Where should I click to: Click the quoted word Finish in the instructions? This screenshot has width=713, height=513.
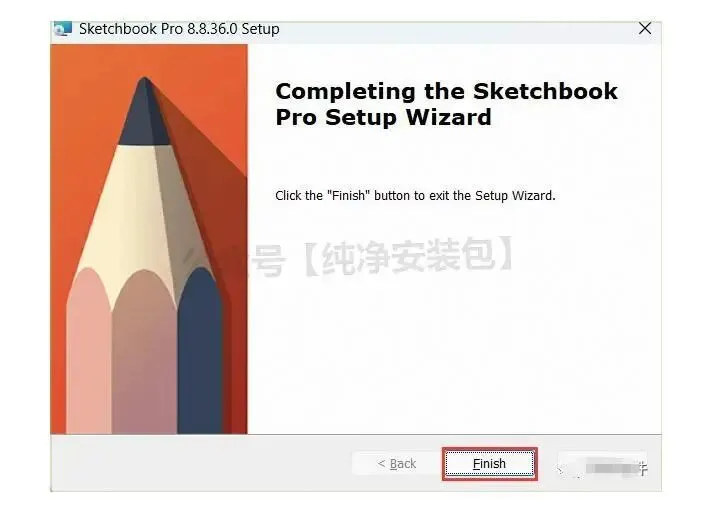(349, 196)
